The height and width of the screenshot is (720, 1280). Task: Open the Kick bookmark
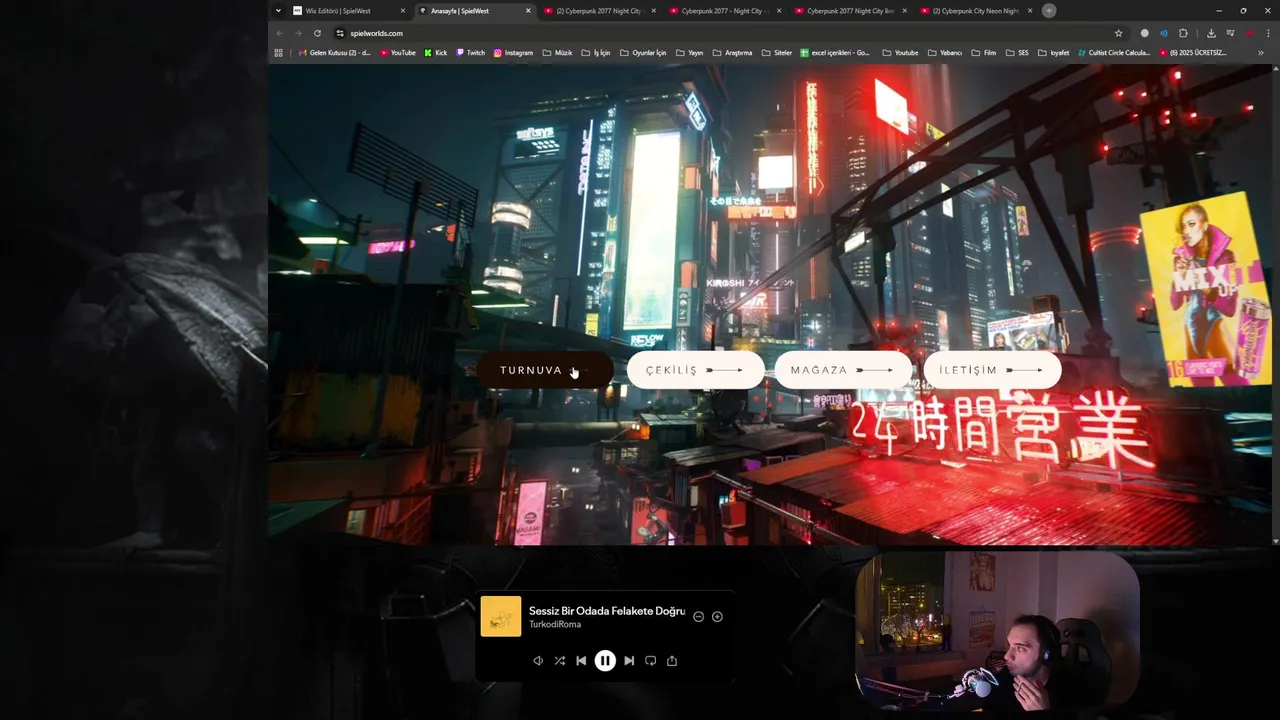436,53
